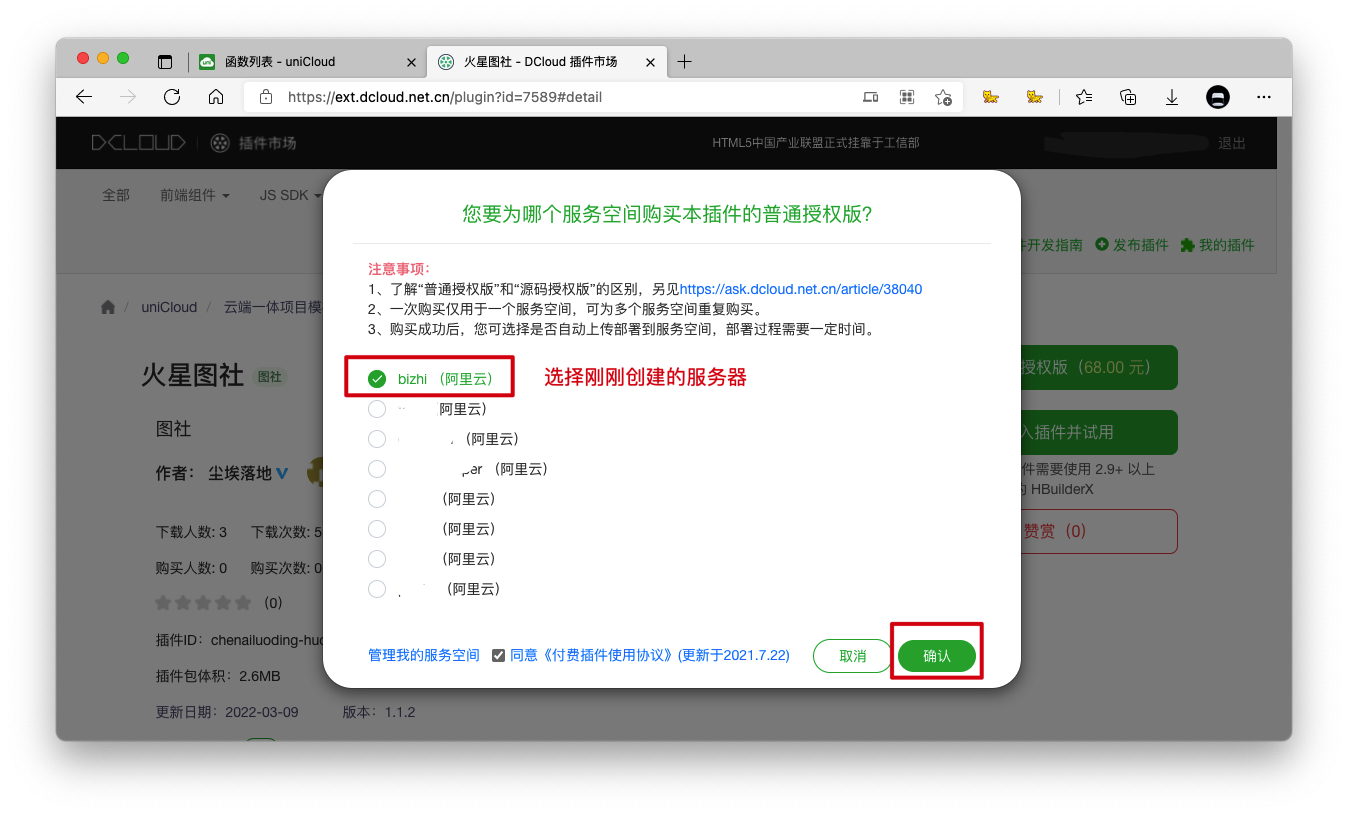The width and height of the screenshot is (1348, 815).
Task: Select the 全部 category menu item
Action: click(116, 195)
